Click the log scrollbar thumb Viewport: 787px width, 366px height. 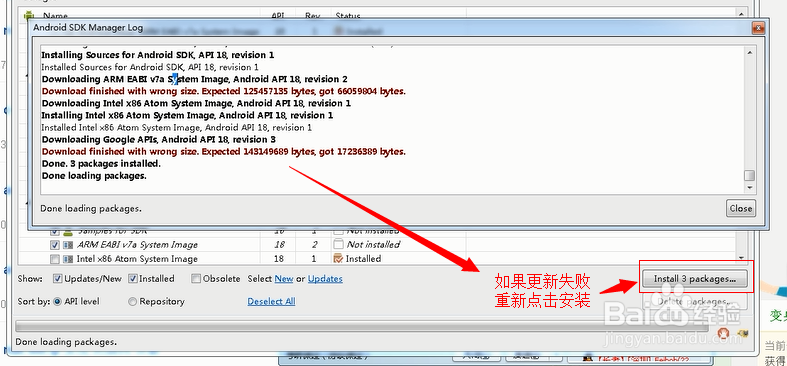point(749,175)
